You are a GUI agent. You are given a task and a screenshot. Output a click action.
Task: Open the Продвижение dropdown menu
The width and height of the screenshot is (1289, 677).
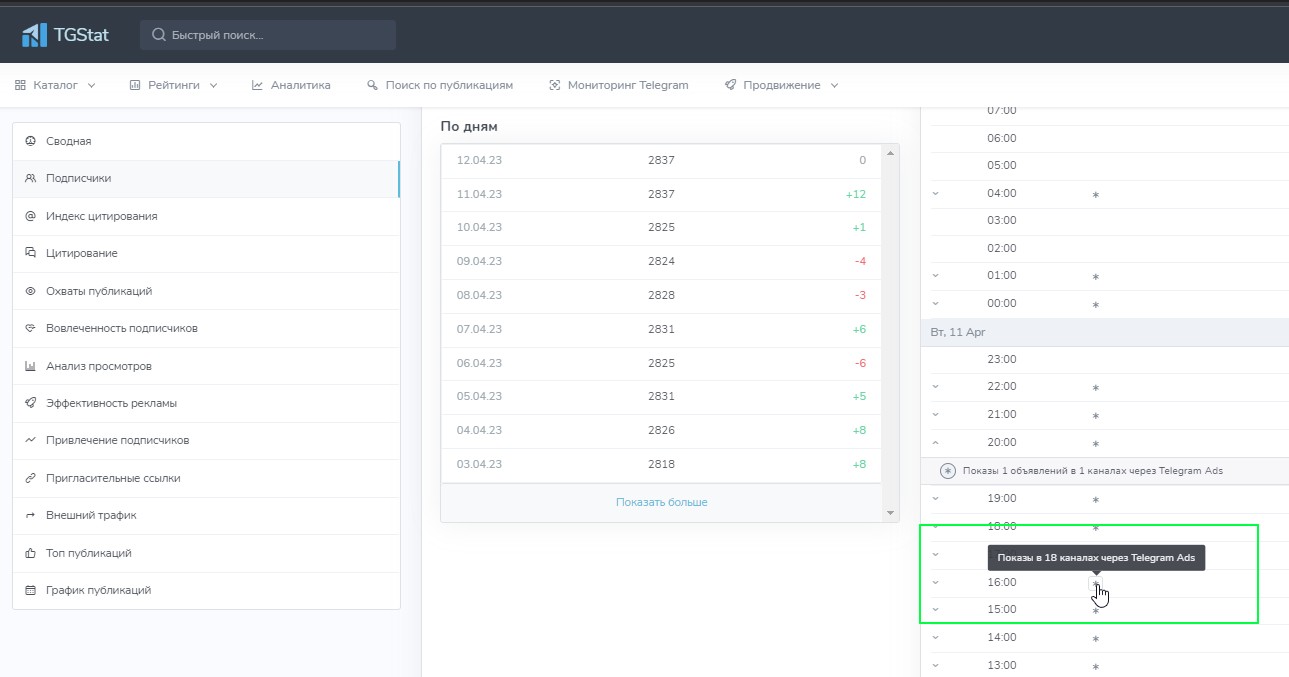[x=782, y=85]
